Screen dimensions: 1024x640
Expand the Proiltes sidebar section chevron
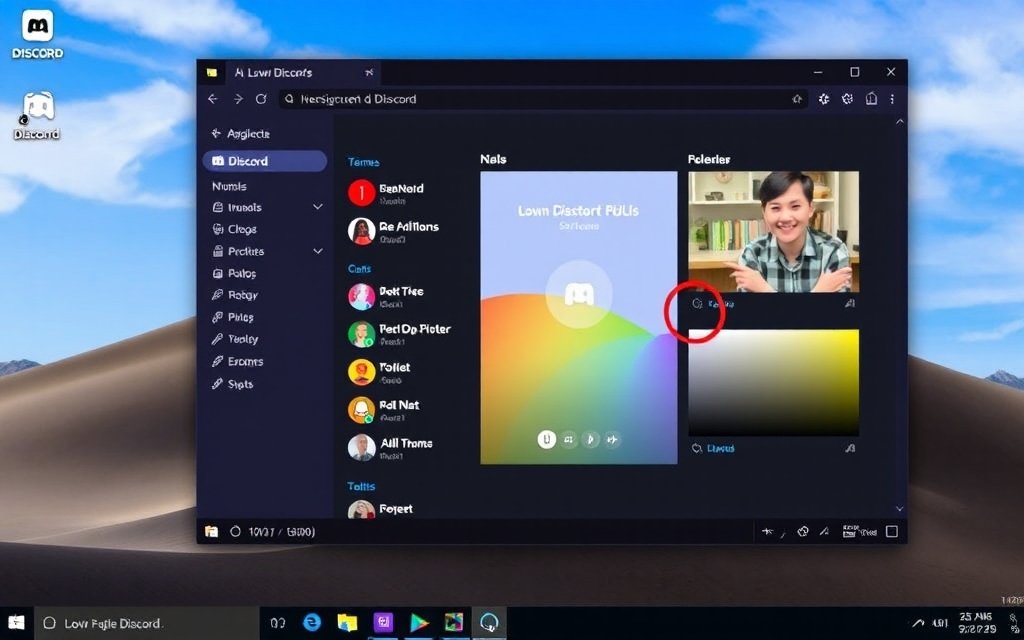(x=318, y=251)
